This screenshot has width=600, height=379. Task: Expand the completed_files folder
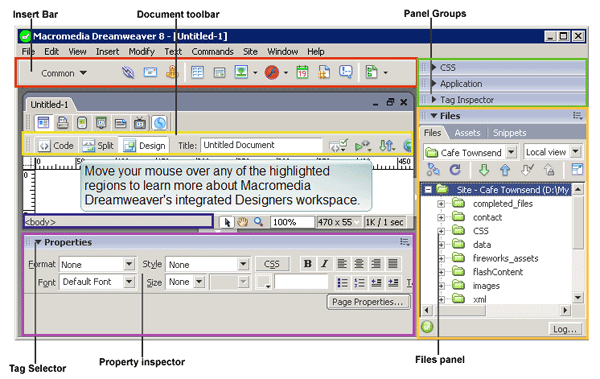(441, 204)
